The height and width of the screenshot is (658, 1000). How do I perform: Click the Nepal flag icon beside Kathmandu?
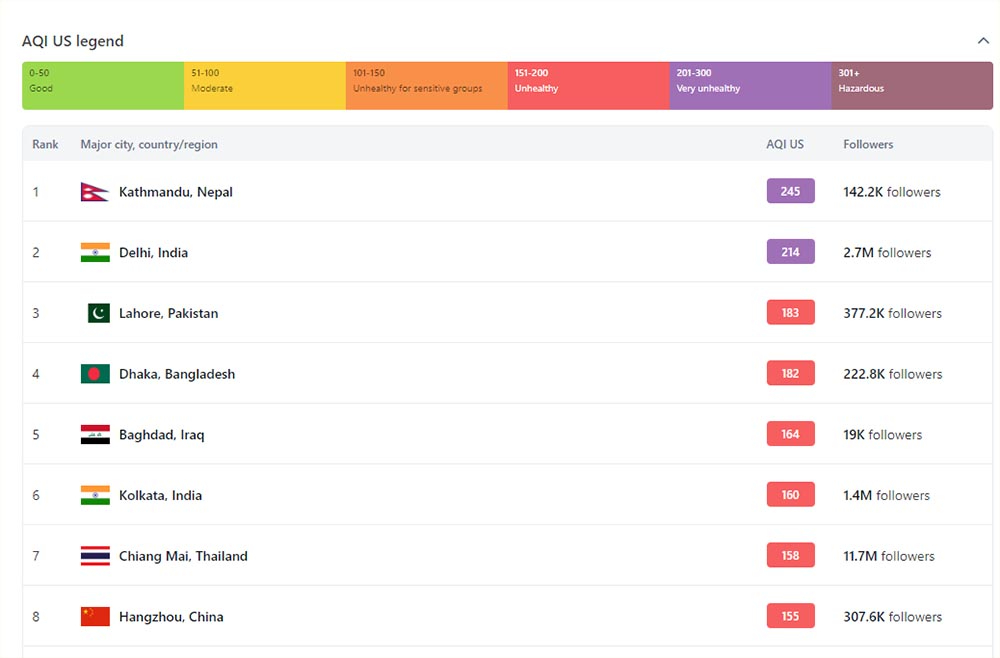[x=94, y=192]
